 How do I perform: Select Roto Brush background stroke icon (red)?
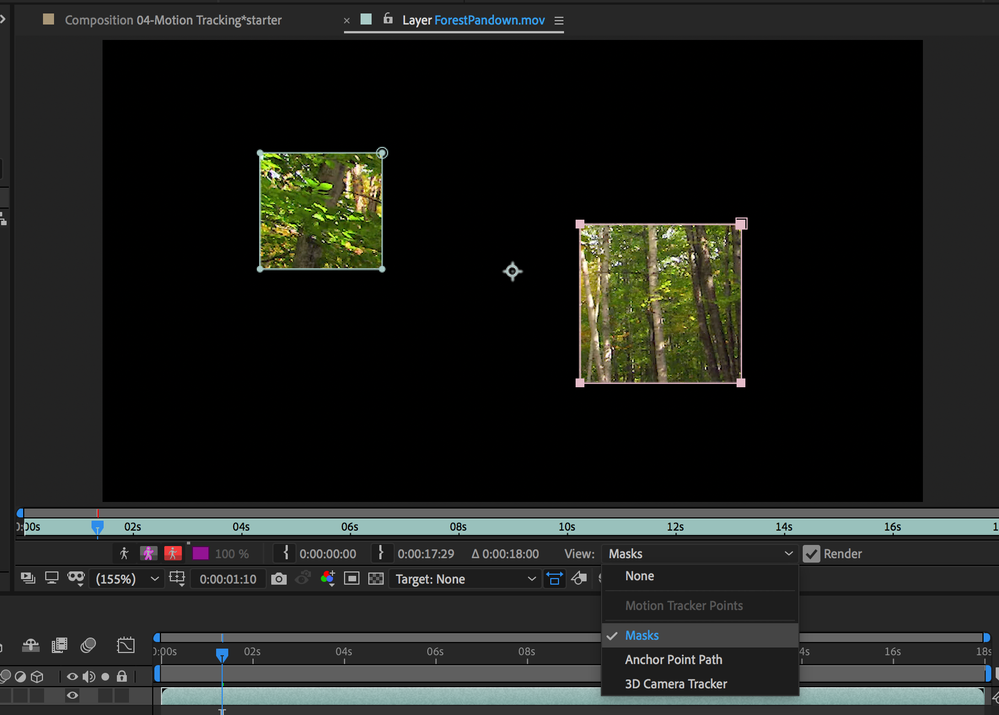tap(173, 553)
